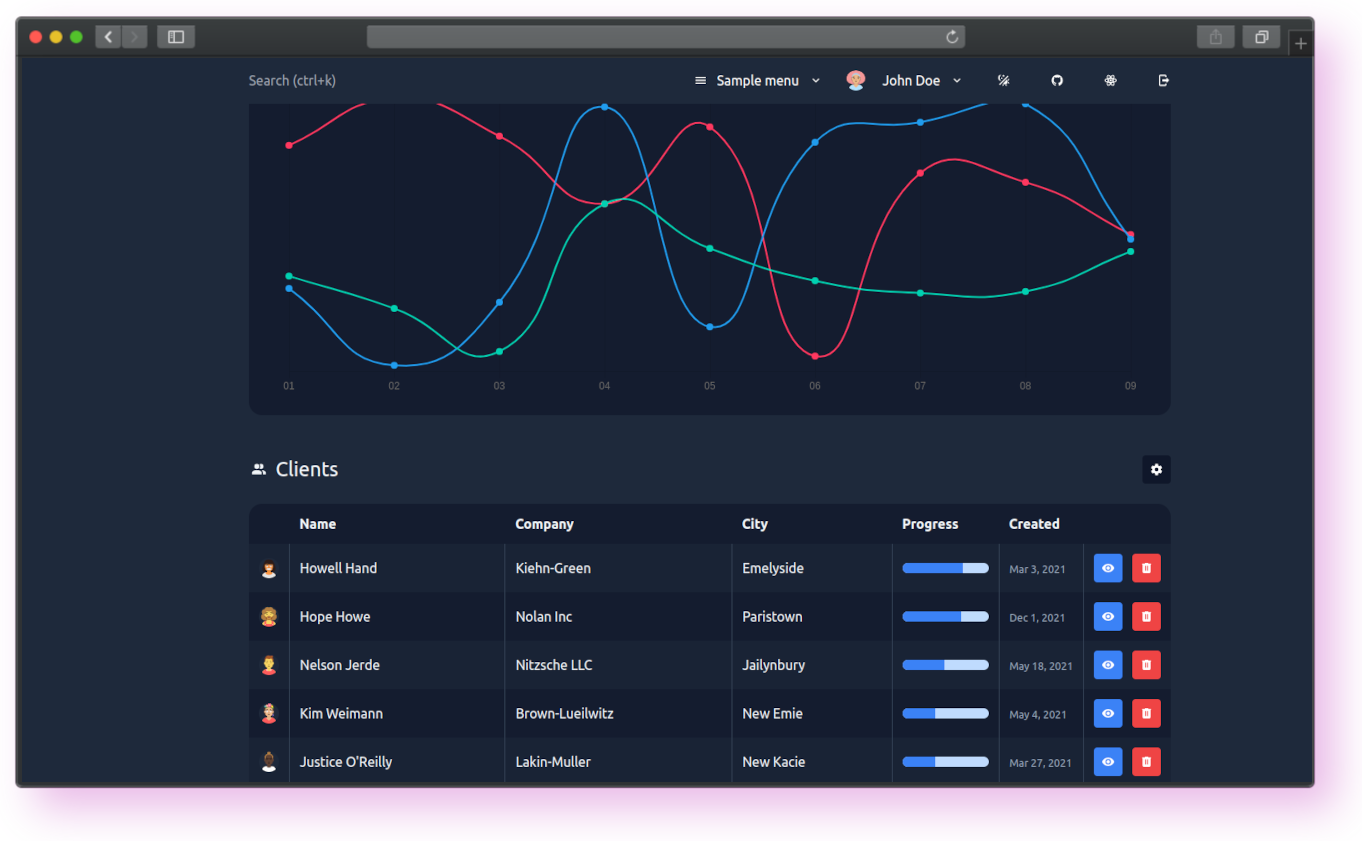The width and height of the screenshot is (1362, 841).
Task: Open the John Doe user dropdown
Action: [904, 81]
